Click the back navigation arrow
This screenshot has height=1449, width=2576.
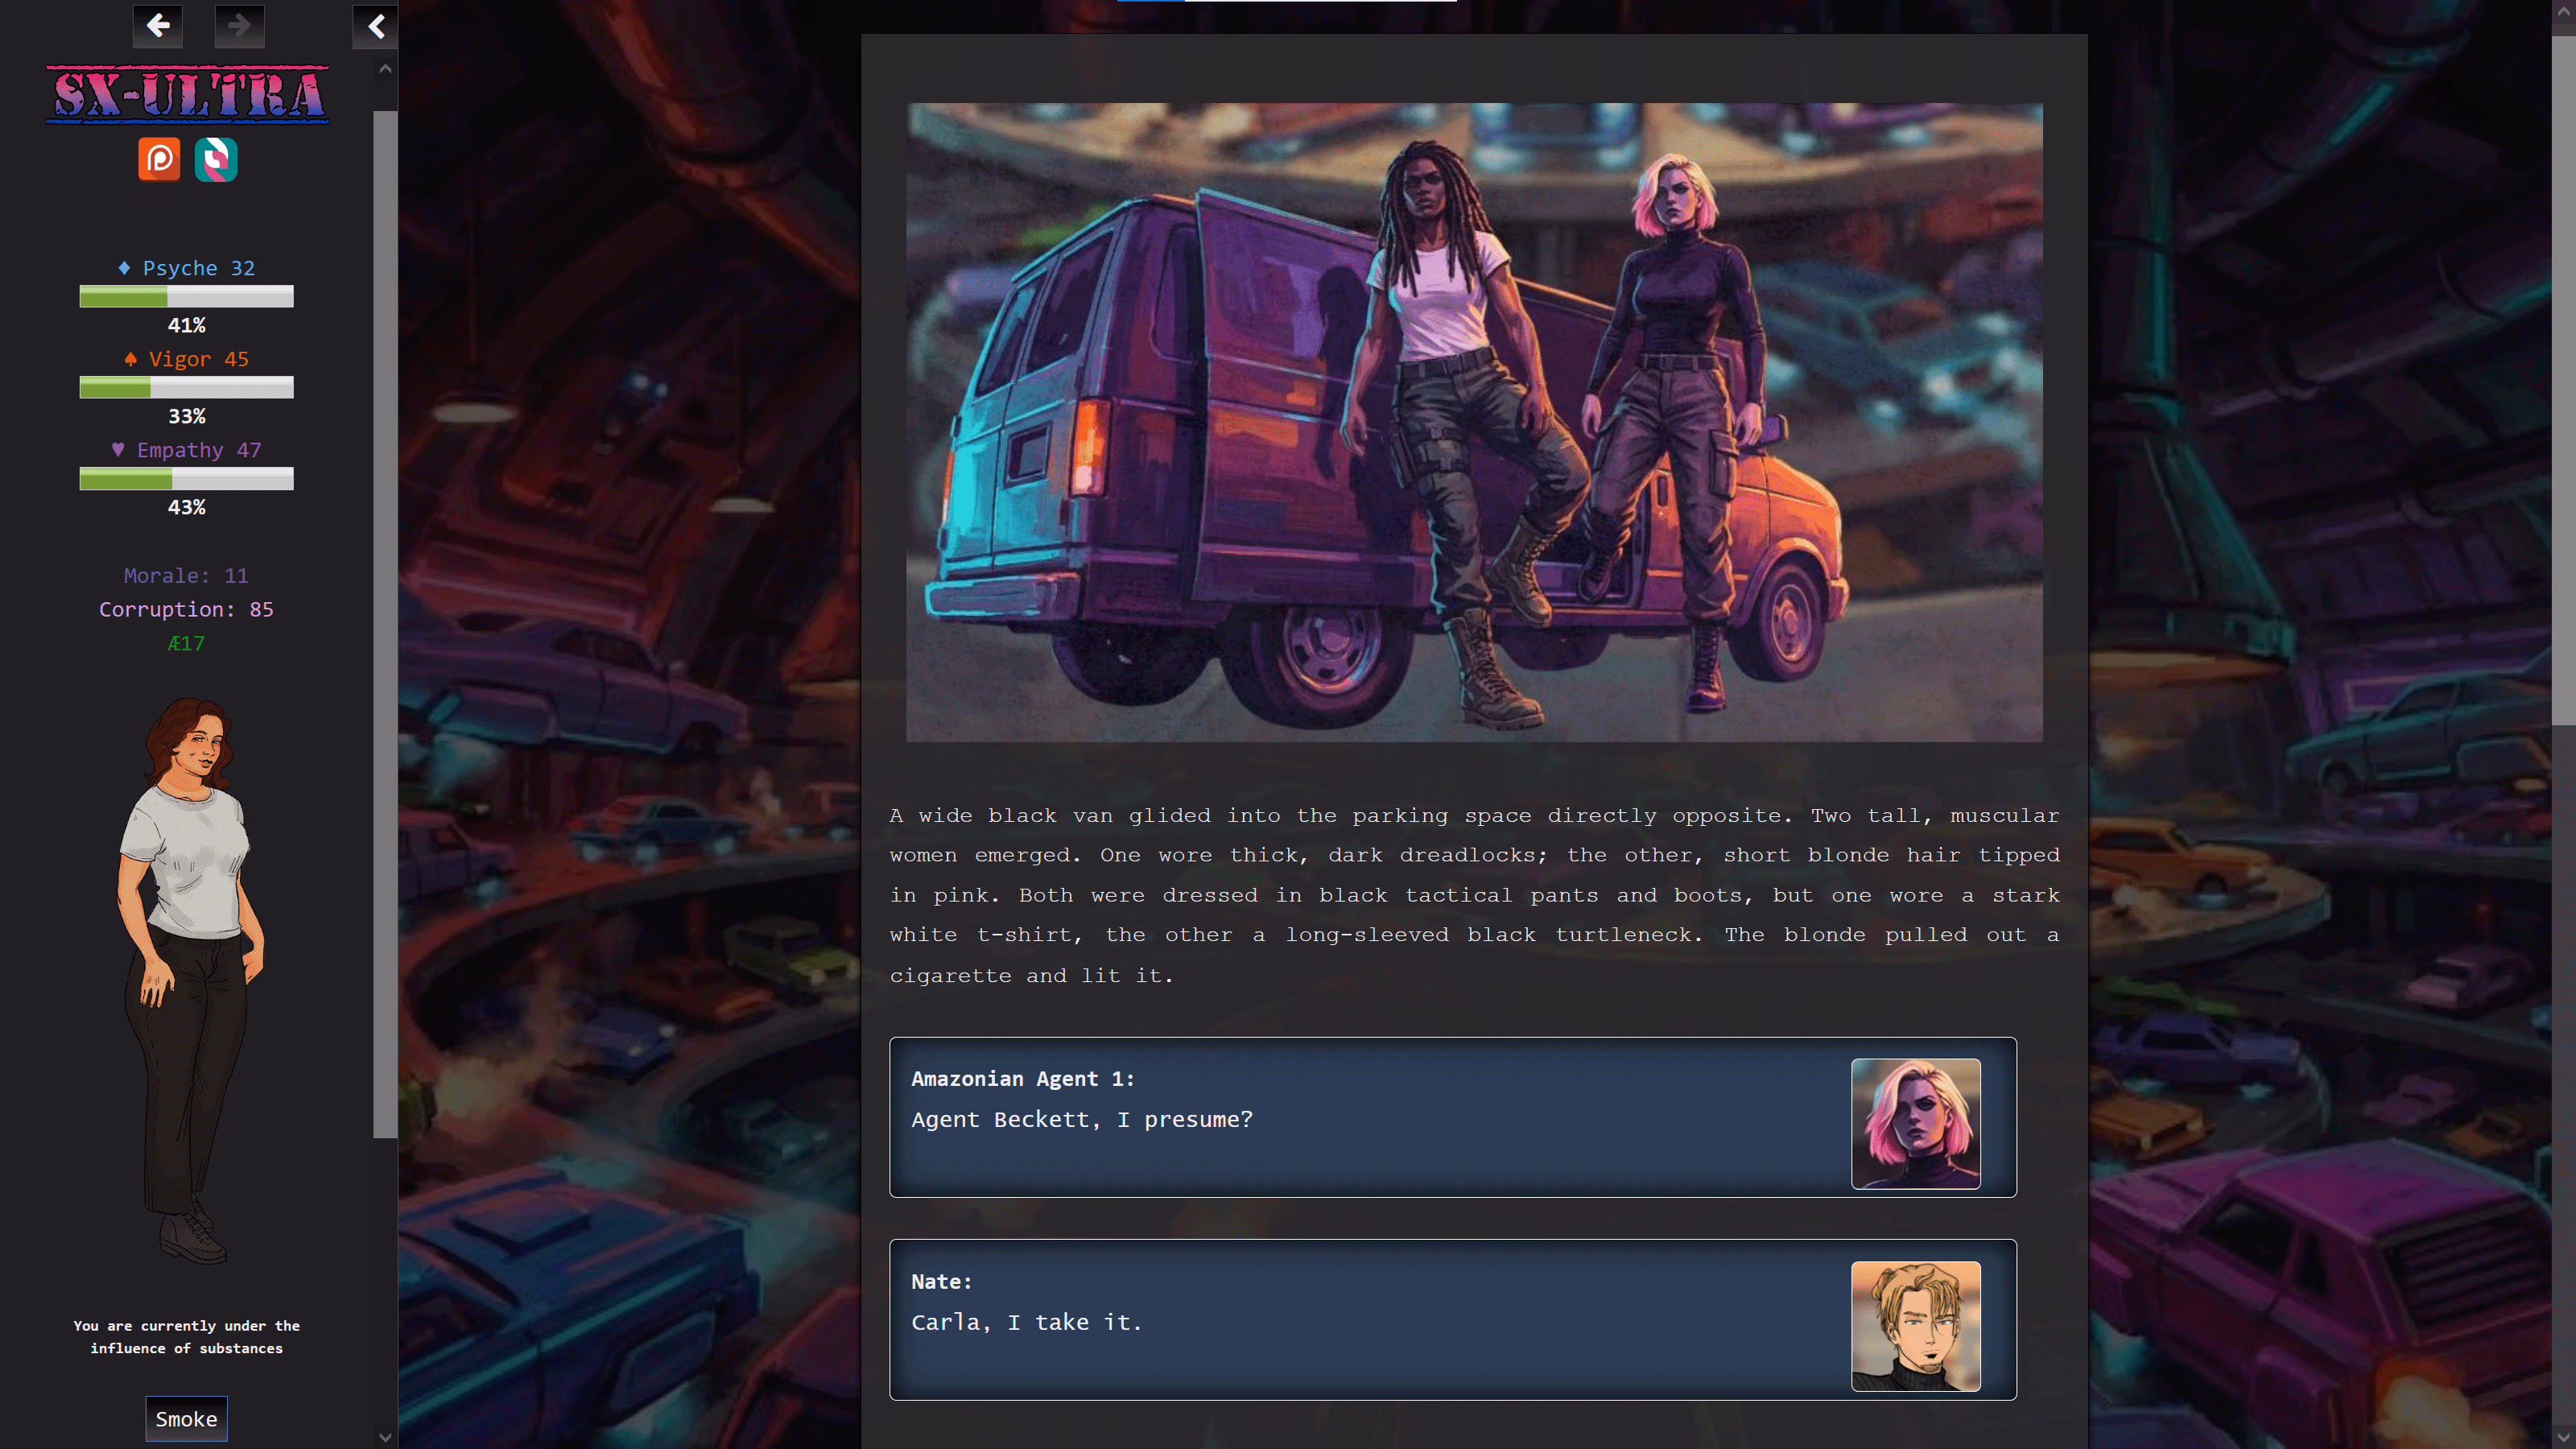pyautogui.click(x=156, y=26)
